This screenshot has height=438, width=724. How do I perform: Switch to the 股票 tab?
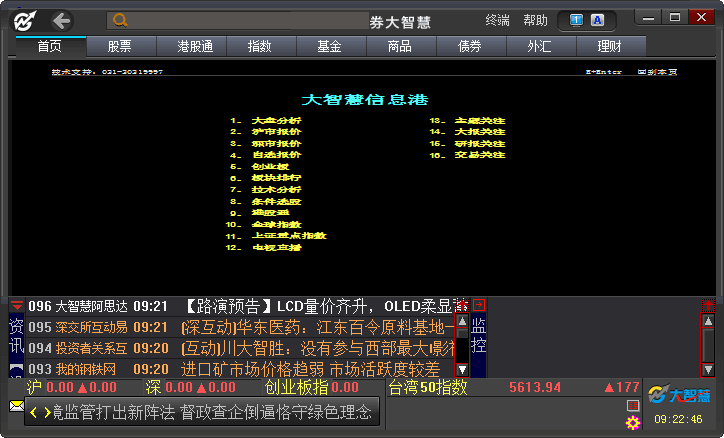[120, 46]
